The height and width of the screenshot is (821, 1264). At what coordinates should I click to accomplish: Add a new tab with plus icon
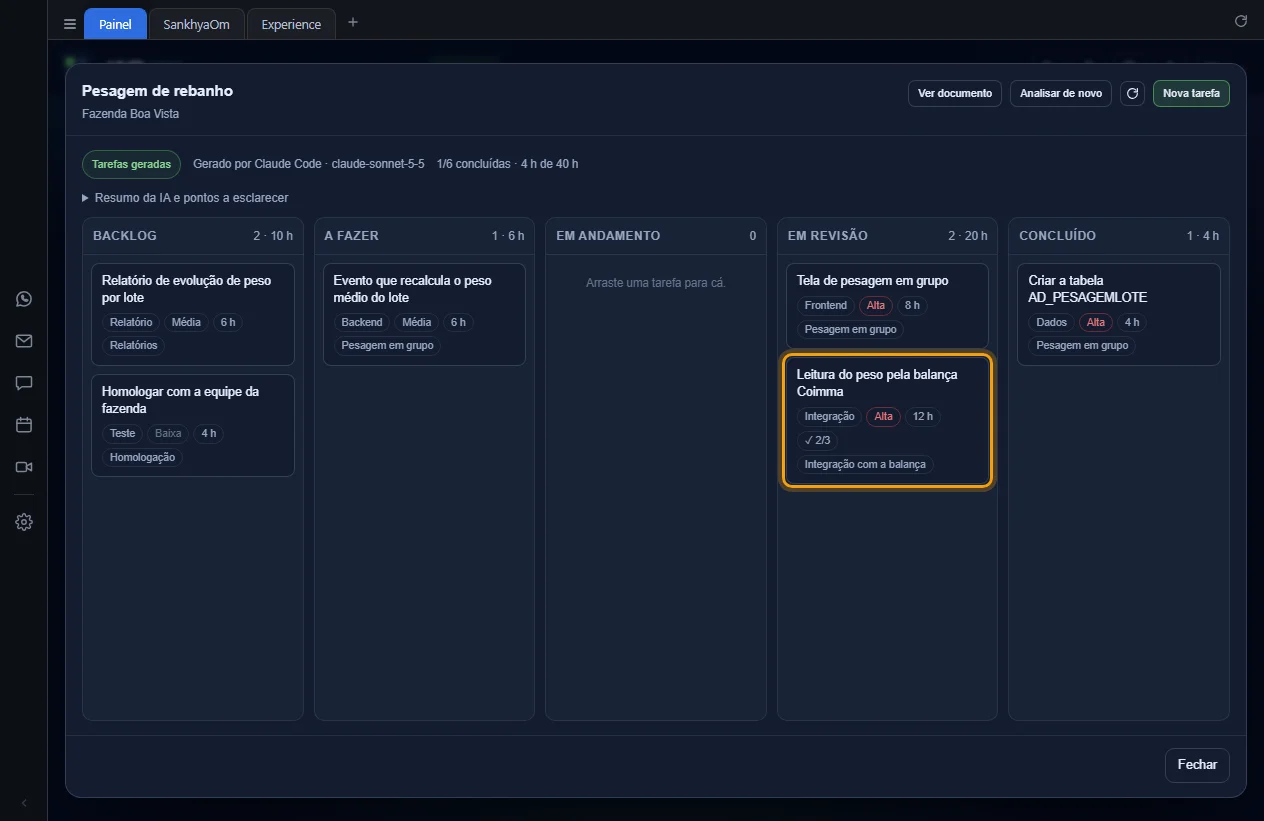(x=352, y=23)
